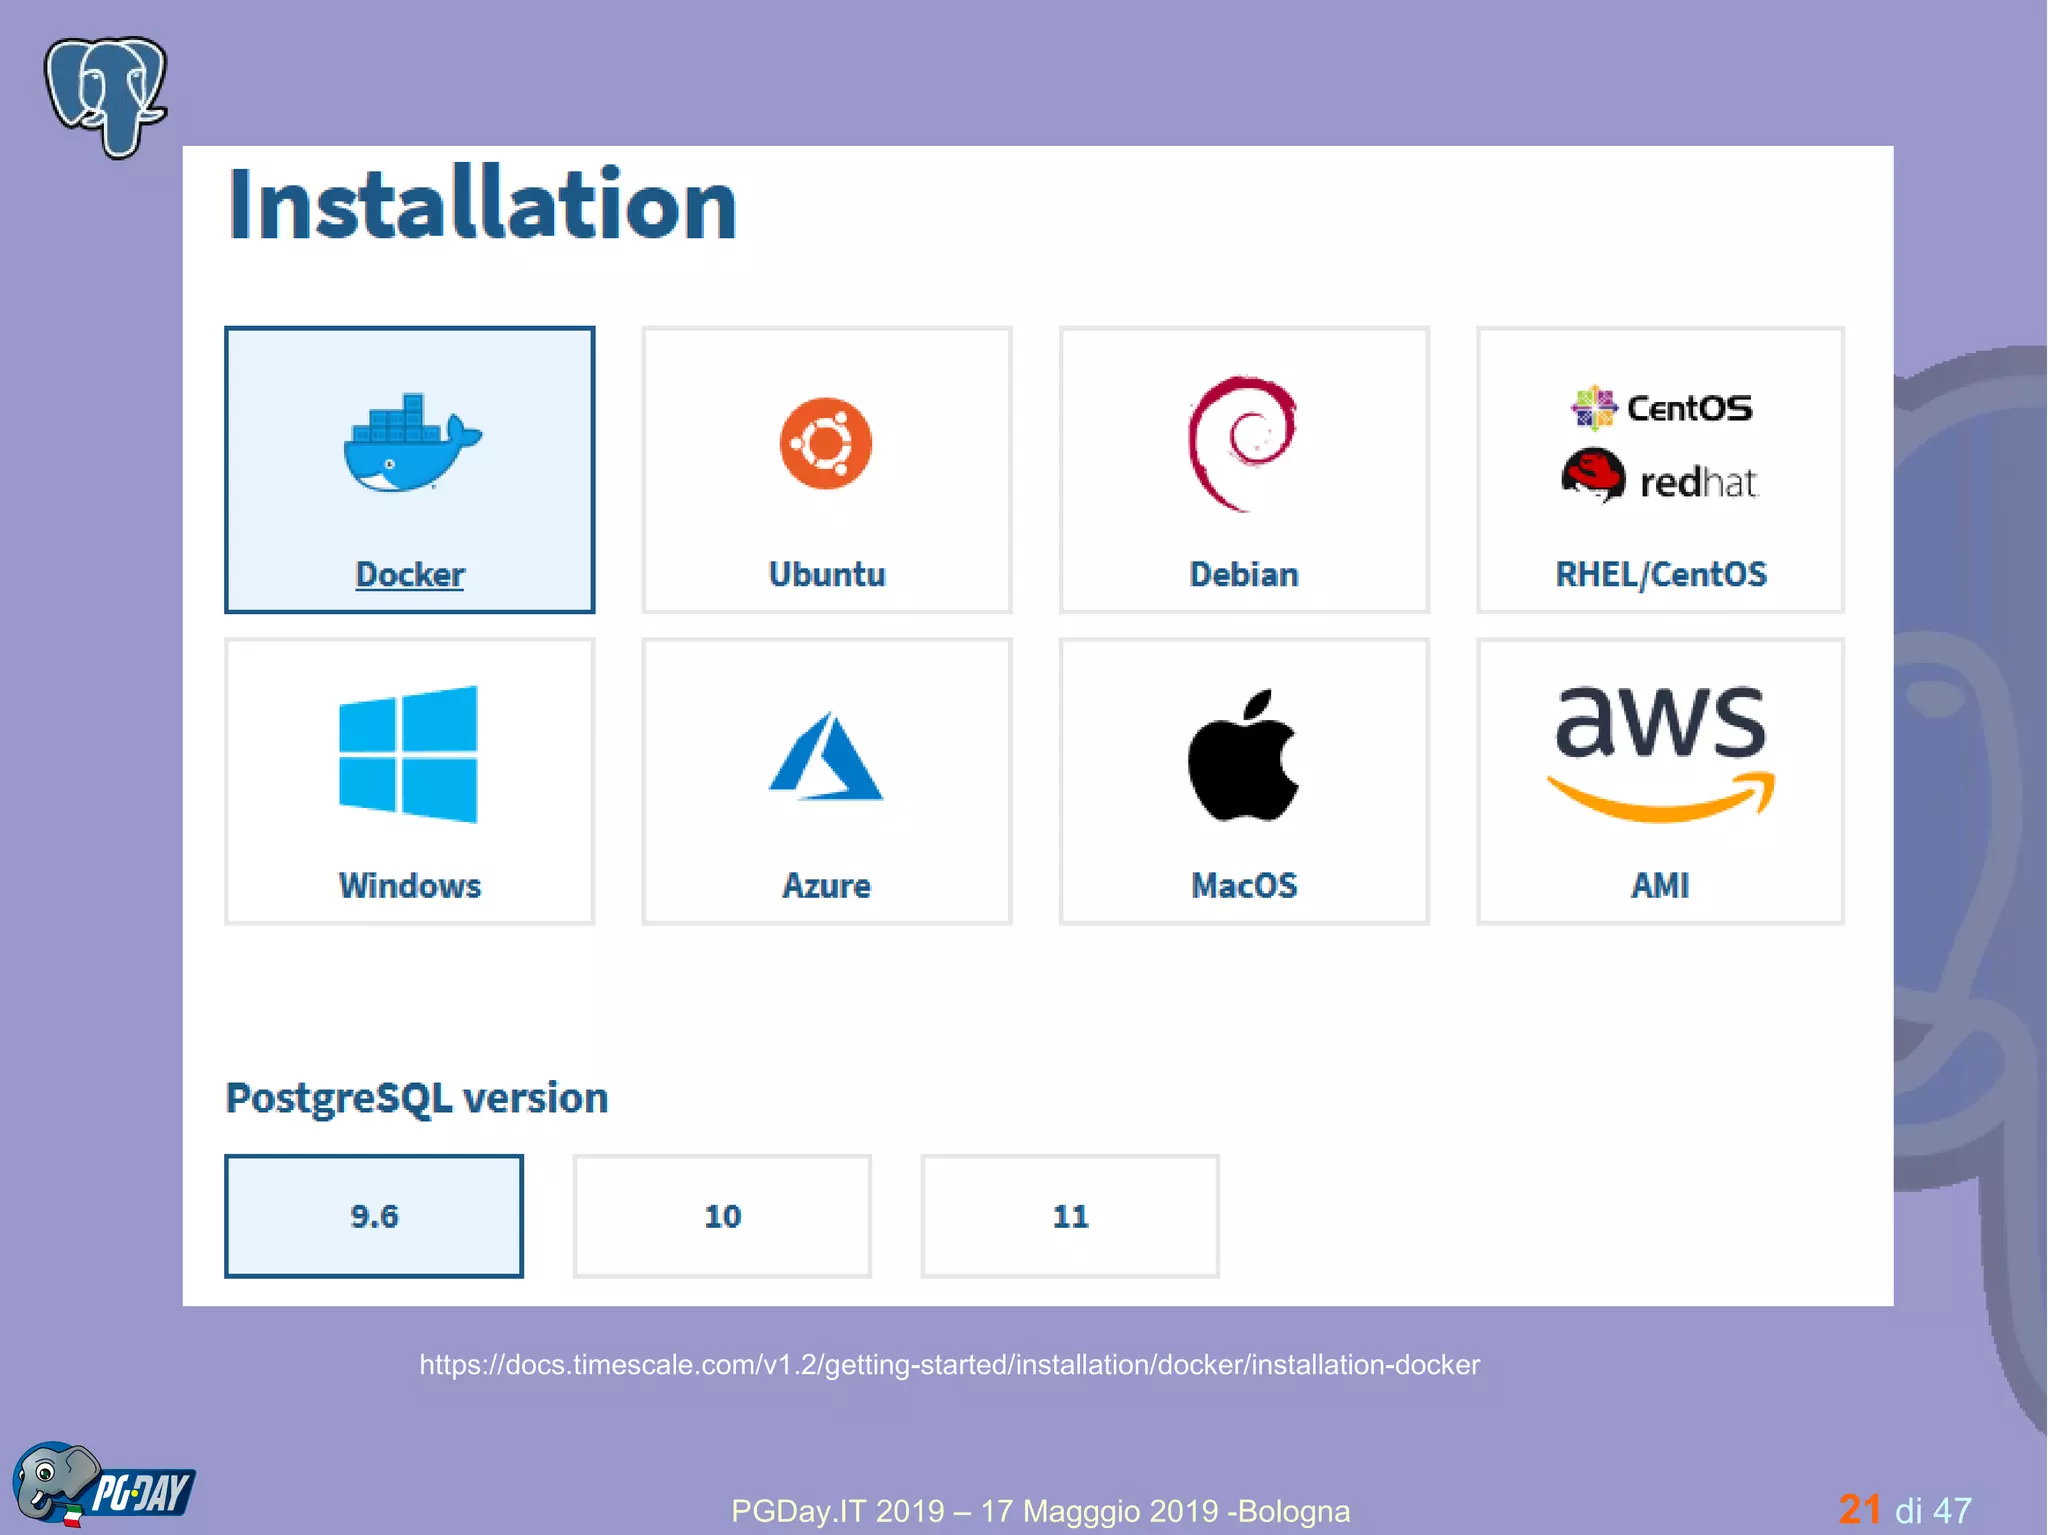Click the Debian swirl logo

(1242, 443)
